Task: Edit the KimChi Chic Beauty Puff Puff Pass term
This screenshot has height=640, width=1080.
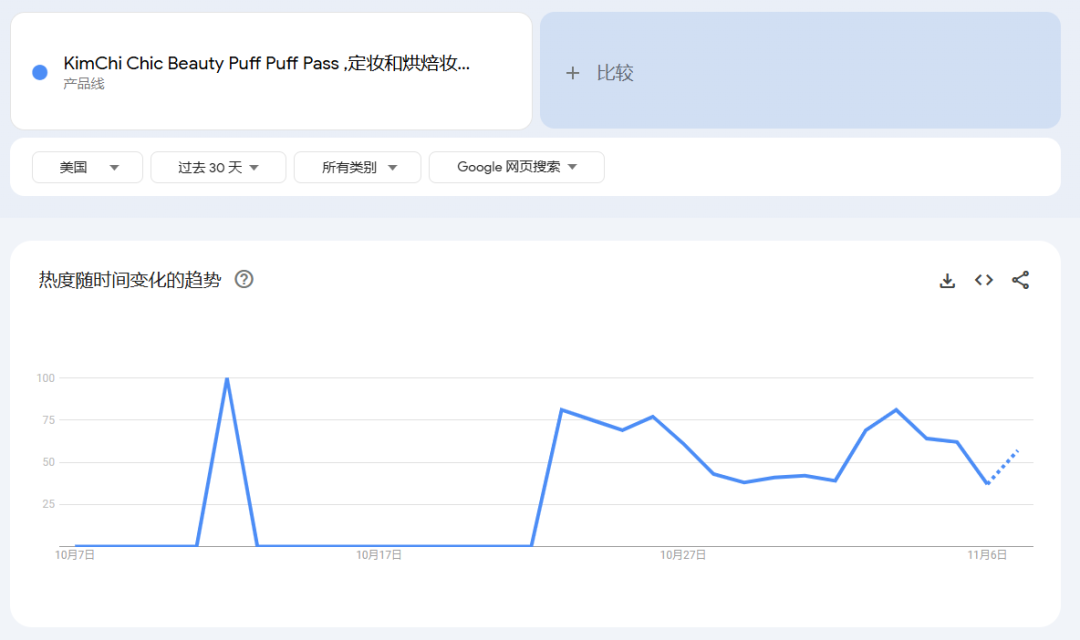Action: pos(267,63)
